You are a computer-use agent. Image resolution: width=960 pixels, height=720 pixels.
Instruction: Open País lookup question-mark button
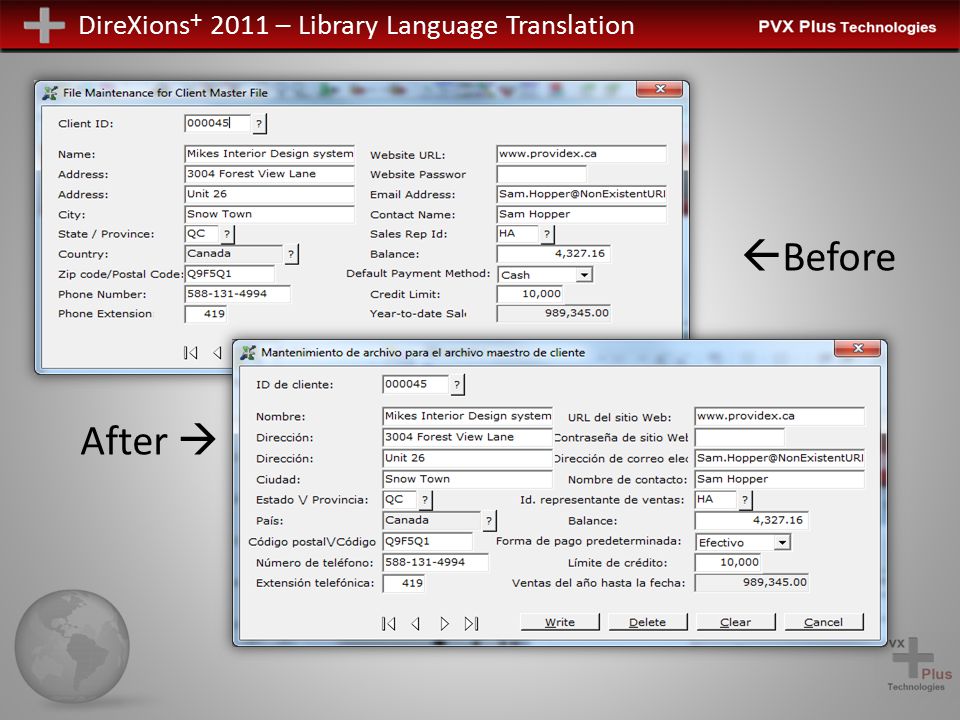(x=489, y=521)
